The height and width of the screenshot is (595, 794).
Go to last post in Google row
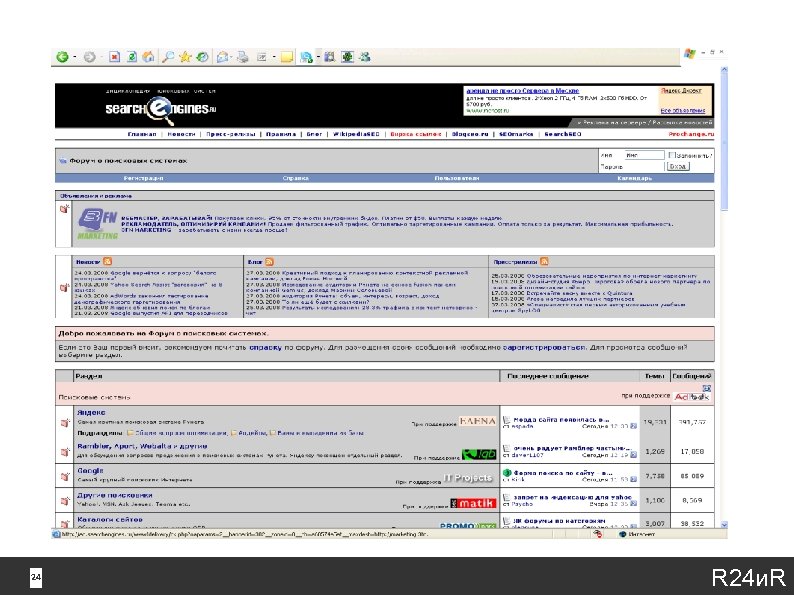[x=633, y=479]
